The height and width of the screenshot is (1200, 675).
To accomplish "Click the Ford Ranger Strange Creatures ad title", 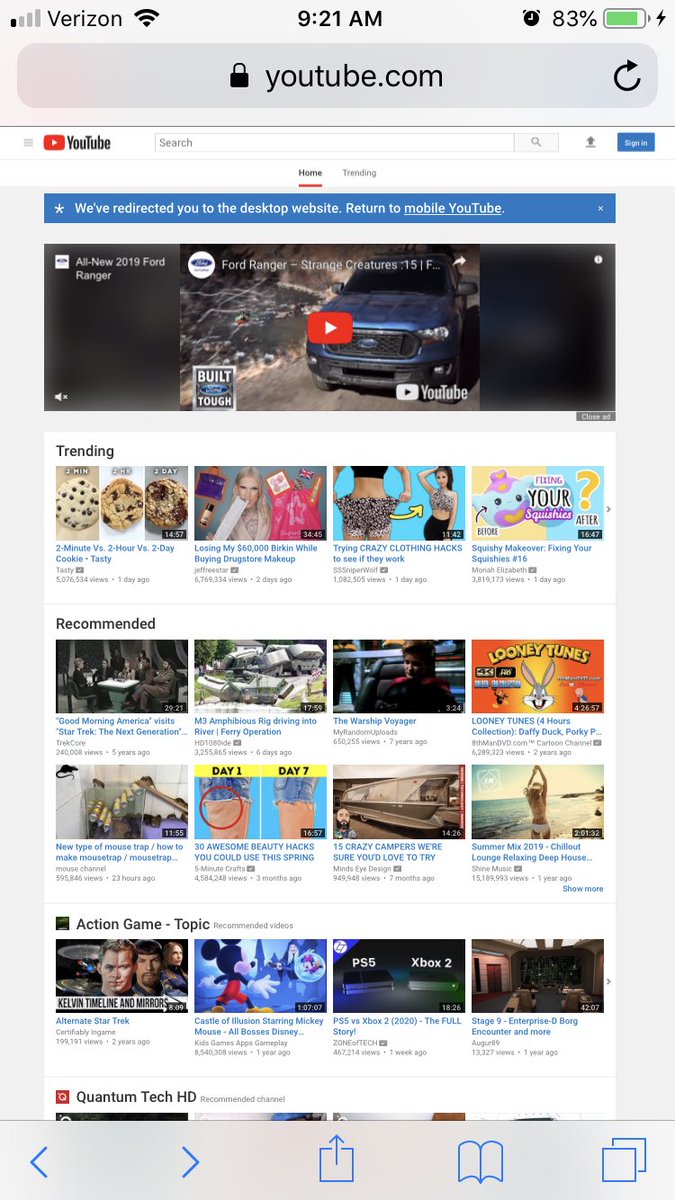I will pyautogui.click(x=330, y=264).
